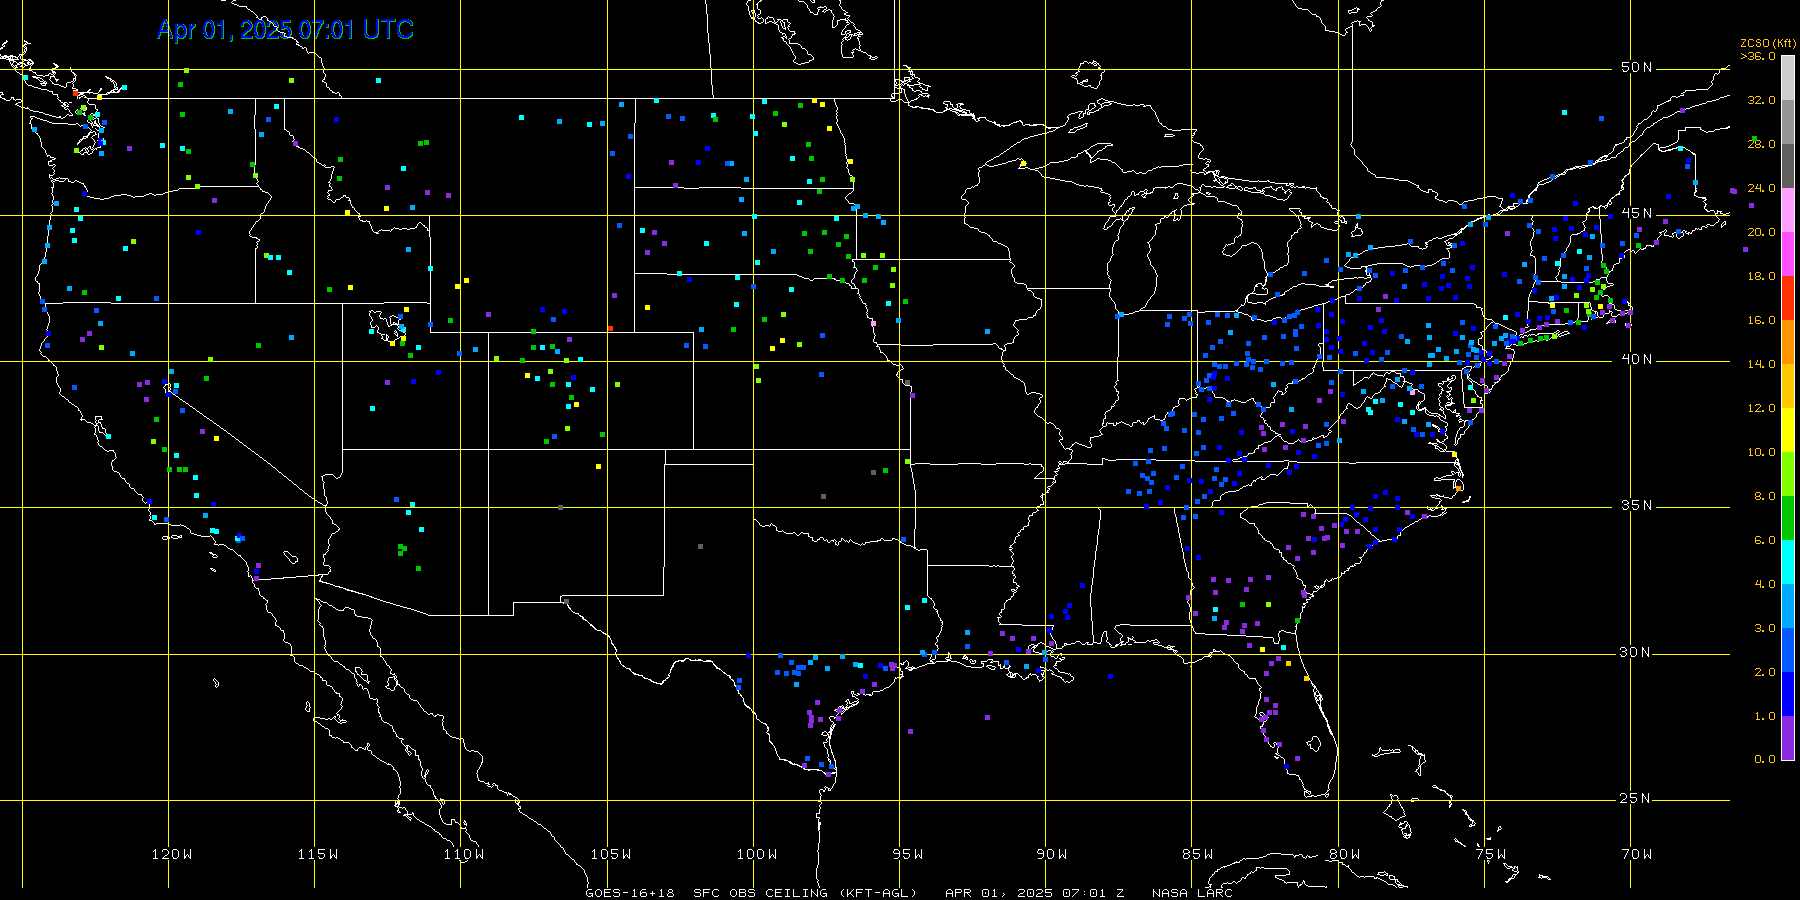Pick the medium gray 28.0–32.0 legend swatch
The image size is (1800, 900).
pyautogui.click(x=1788, y=122)
